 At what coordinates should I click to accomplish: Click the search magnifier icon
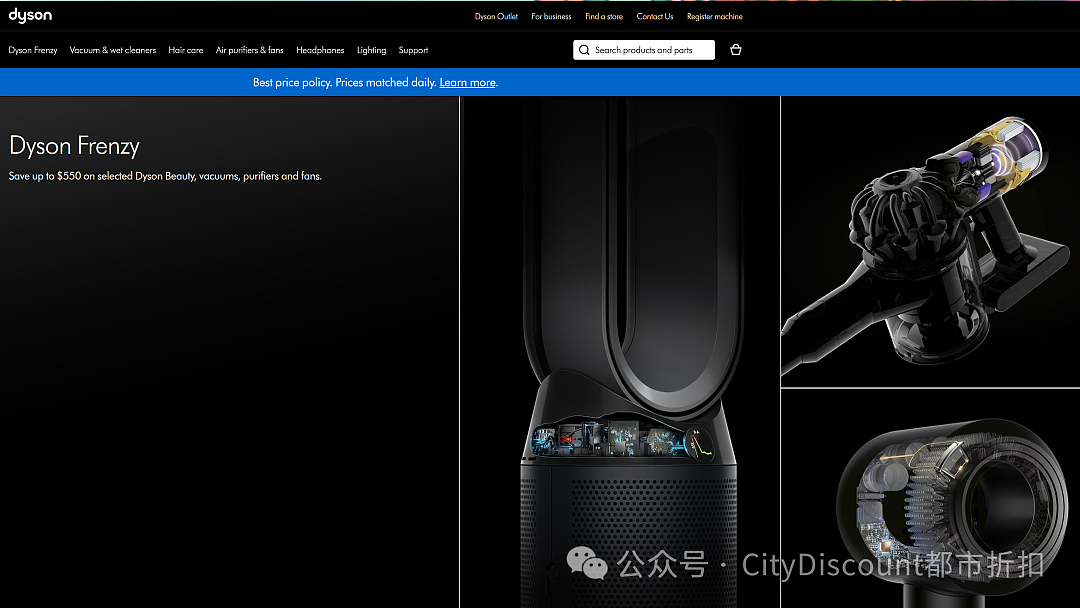584,50
